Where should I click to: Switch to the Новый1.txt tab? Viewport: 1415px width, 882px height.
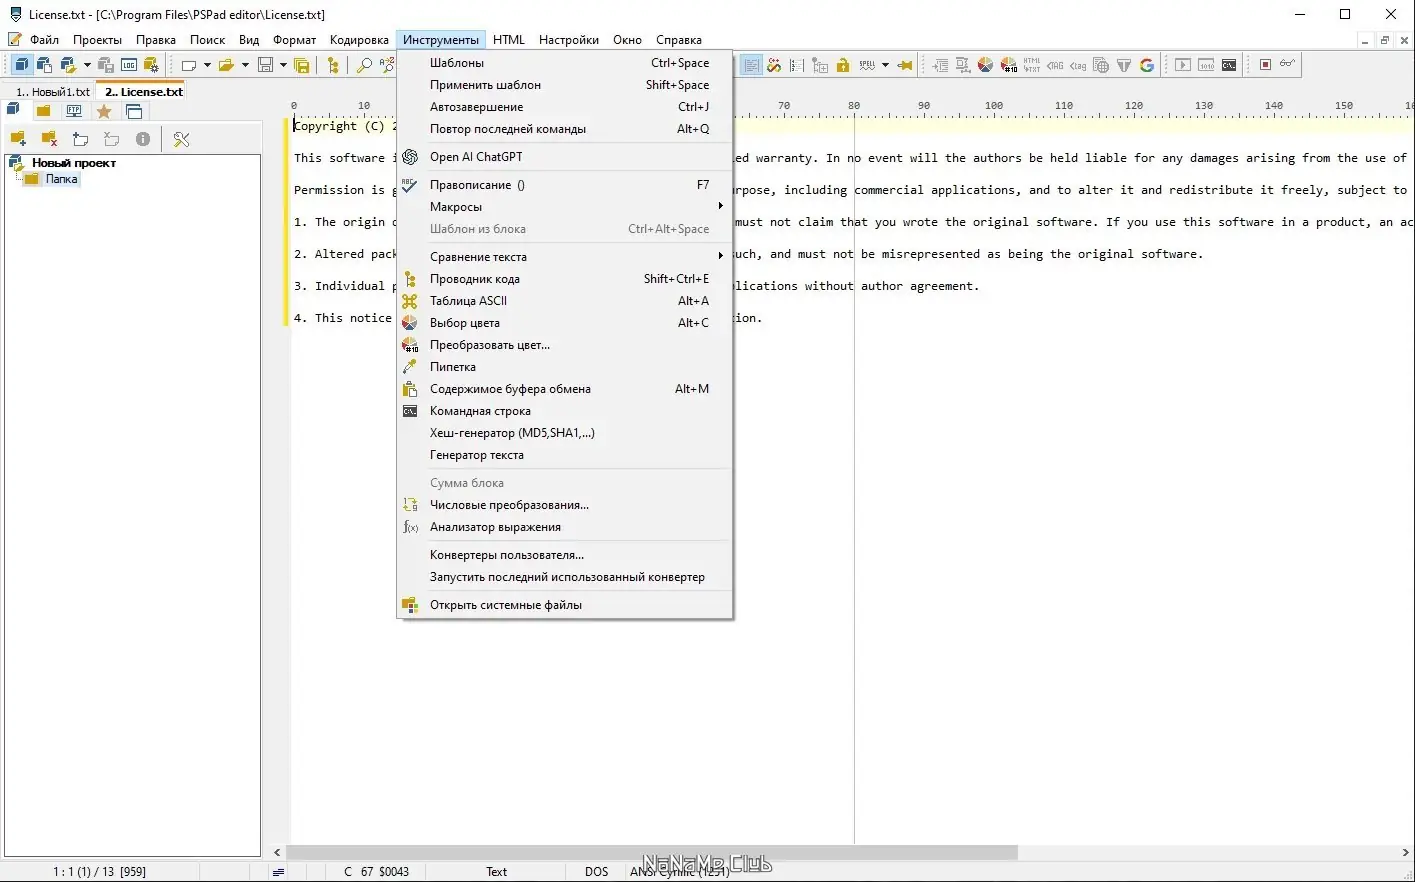tap(53, 92)
